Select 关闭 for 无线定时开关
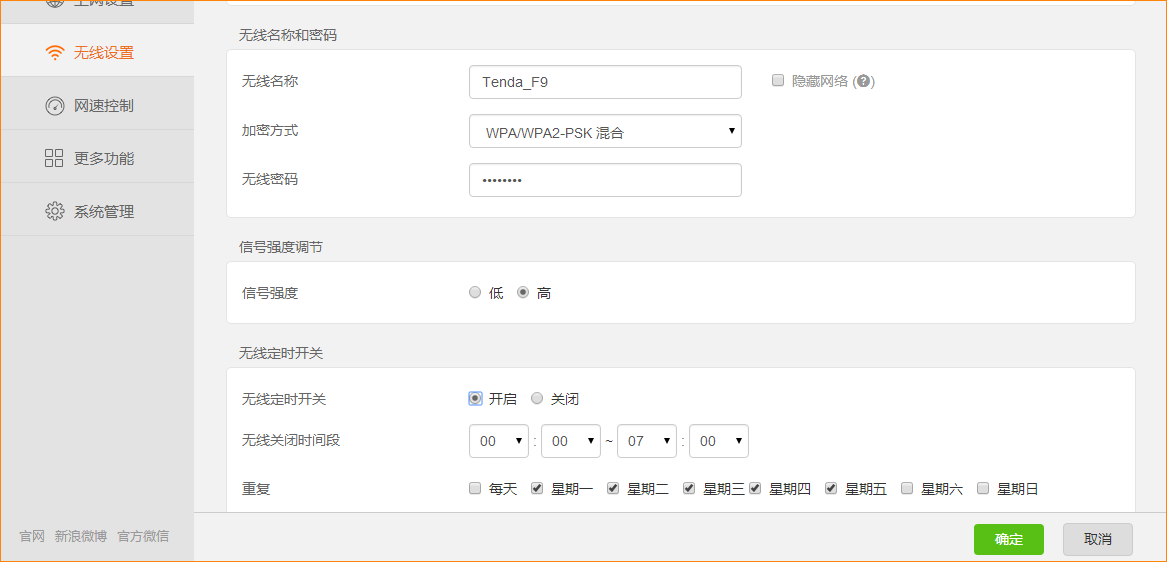 pyautogui.click(x=537, y=398)
